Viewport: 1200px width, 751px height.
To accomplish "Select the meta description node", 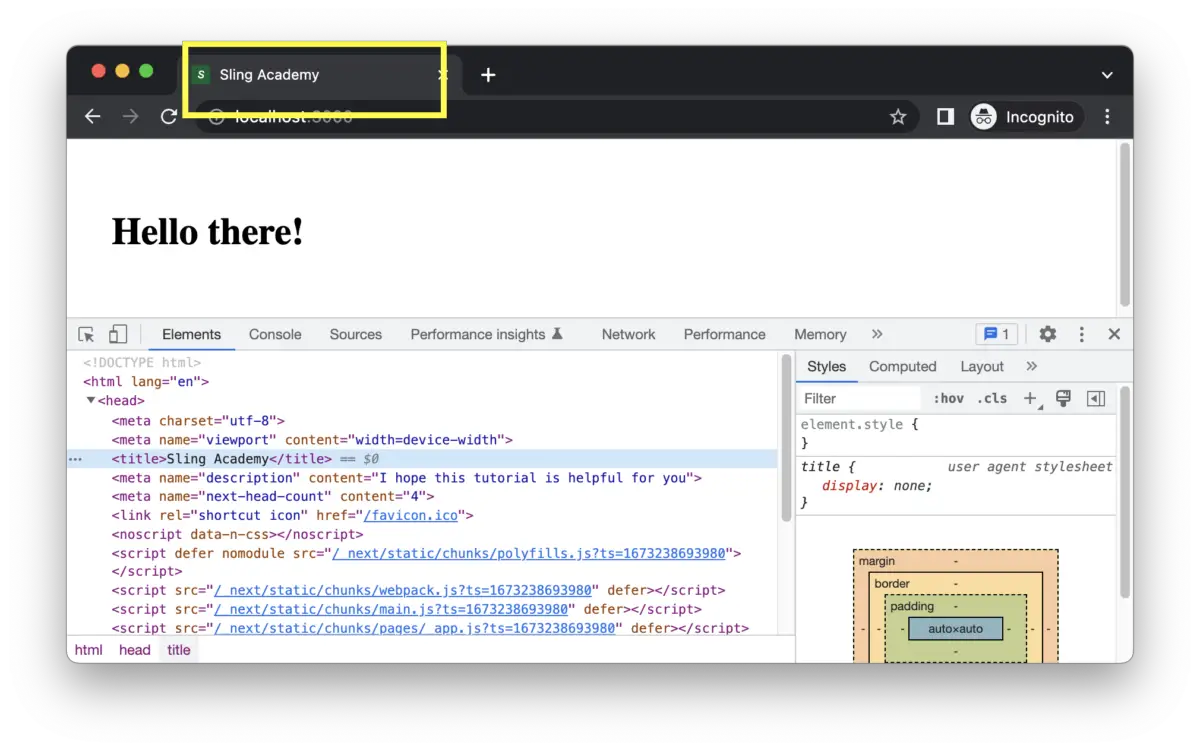I will 406,478.
